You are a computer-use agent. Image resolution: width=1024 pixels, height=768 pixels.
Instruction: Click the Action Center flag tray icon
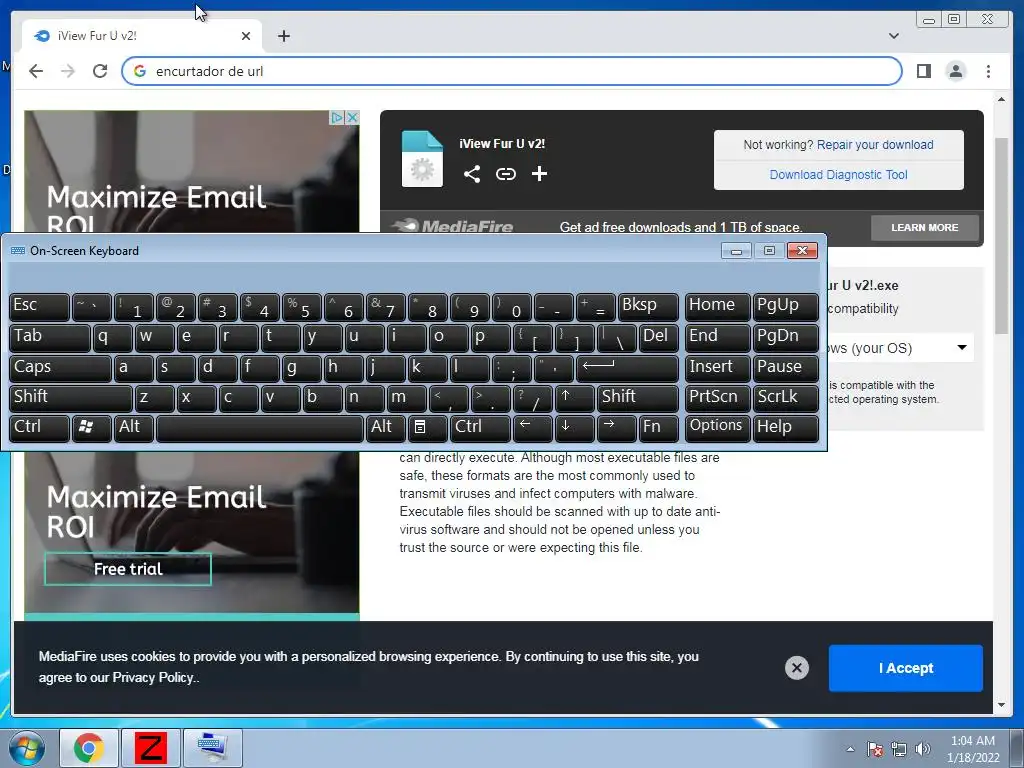[874, 749]
